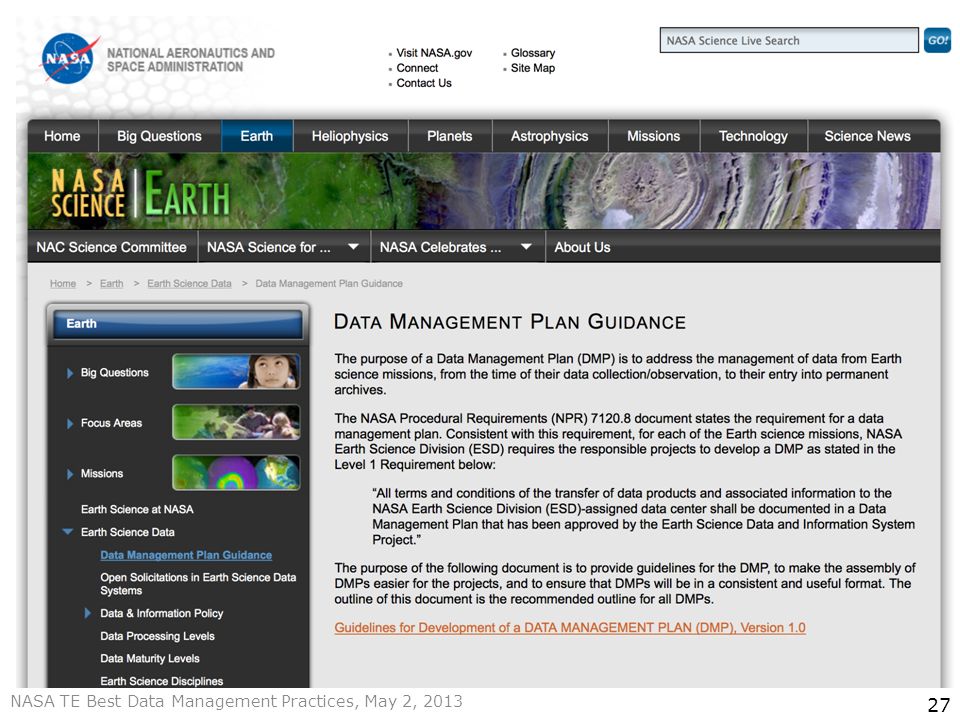
Task: Go to the Home tab
Action: pos(62,136)
